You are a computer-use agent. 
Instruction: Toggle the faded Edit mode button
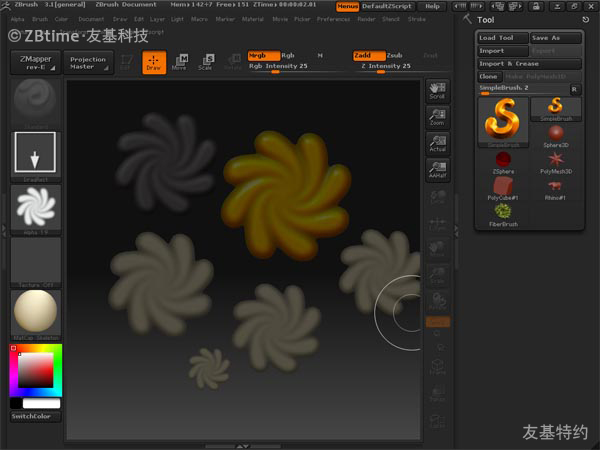pyautogui.click(x=126, y=62)
